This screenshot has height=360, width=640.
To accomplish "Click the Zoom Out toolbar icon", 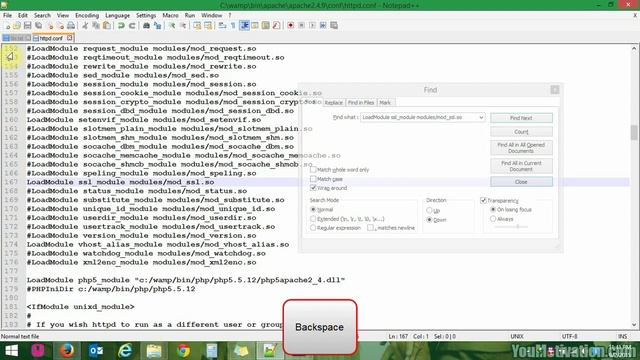I will tap(183, 26).
